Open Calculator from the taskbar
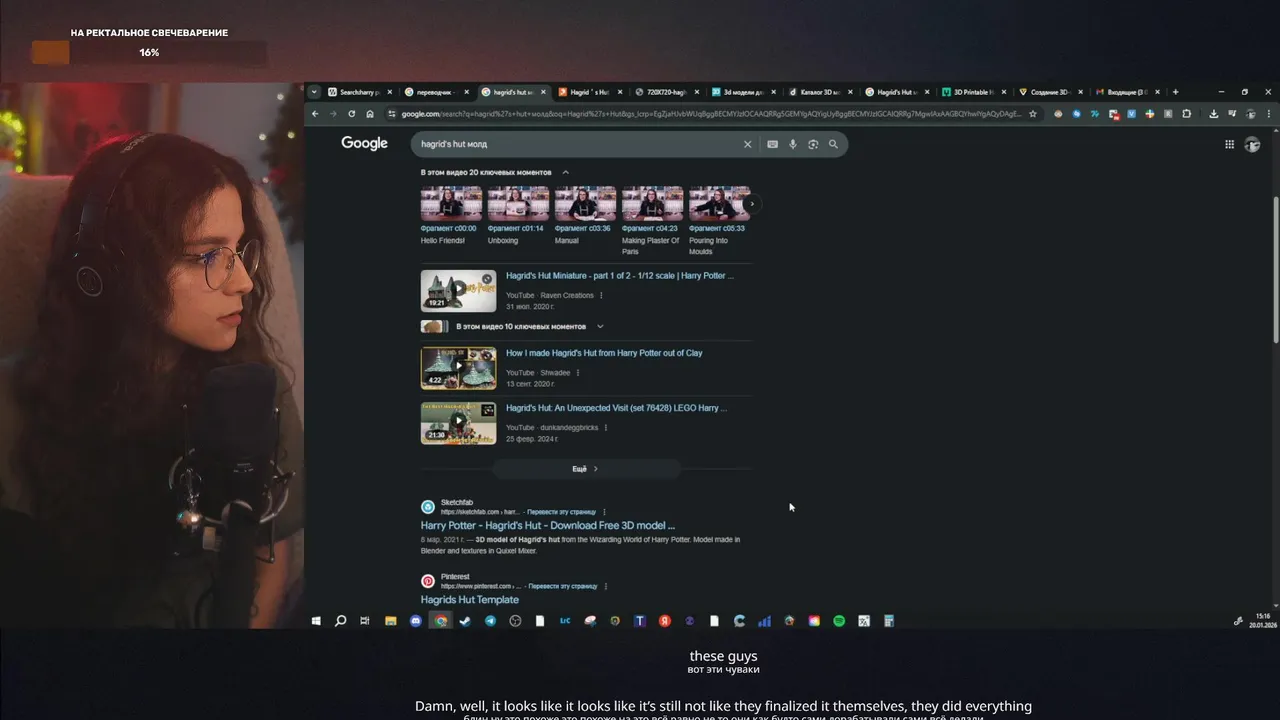The image size is (1280, 720). [888, 621]
